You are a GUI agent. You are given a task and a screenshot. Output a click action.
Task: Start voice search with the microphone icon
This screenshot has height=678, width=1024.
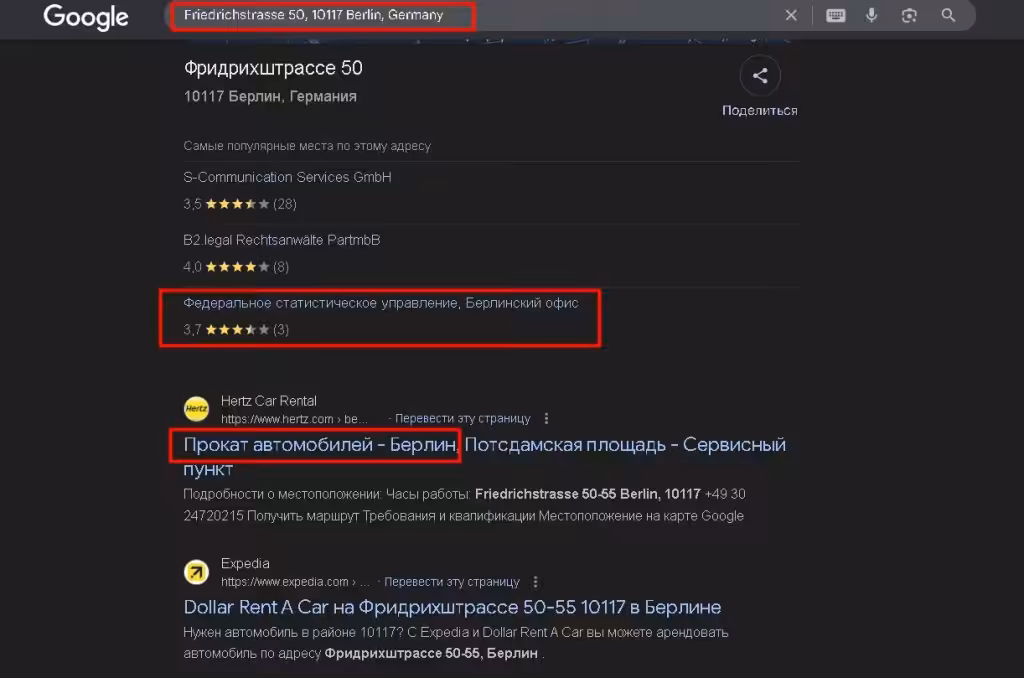coord(871,15)
